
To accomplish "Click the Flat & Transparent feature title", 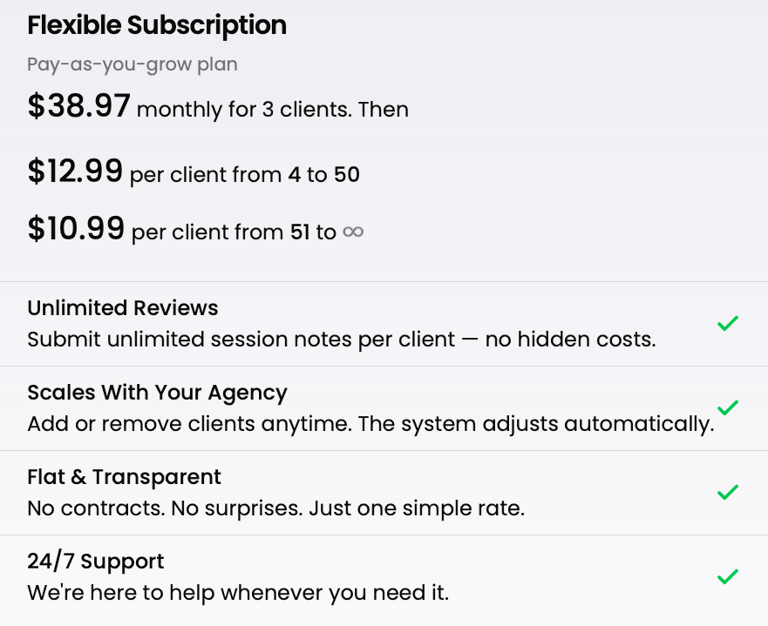I will coord(124,477).
